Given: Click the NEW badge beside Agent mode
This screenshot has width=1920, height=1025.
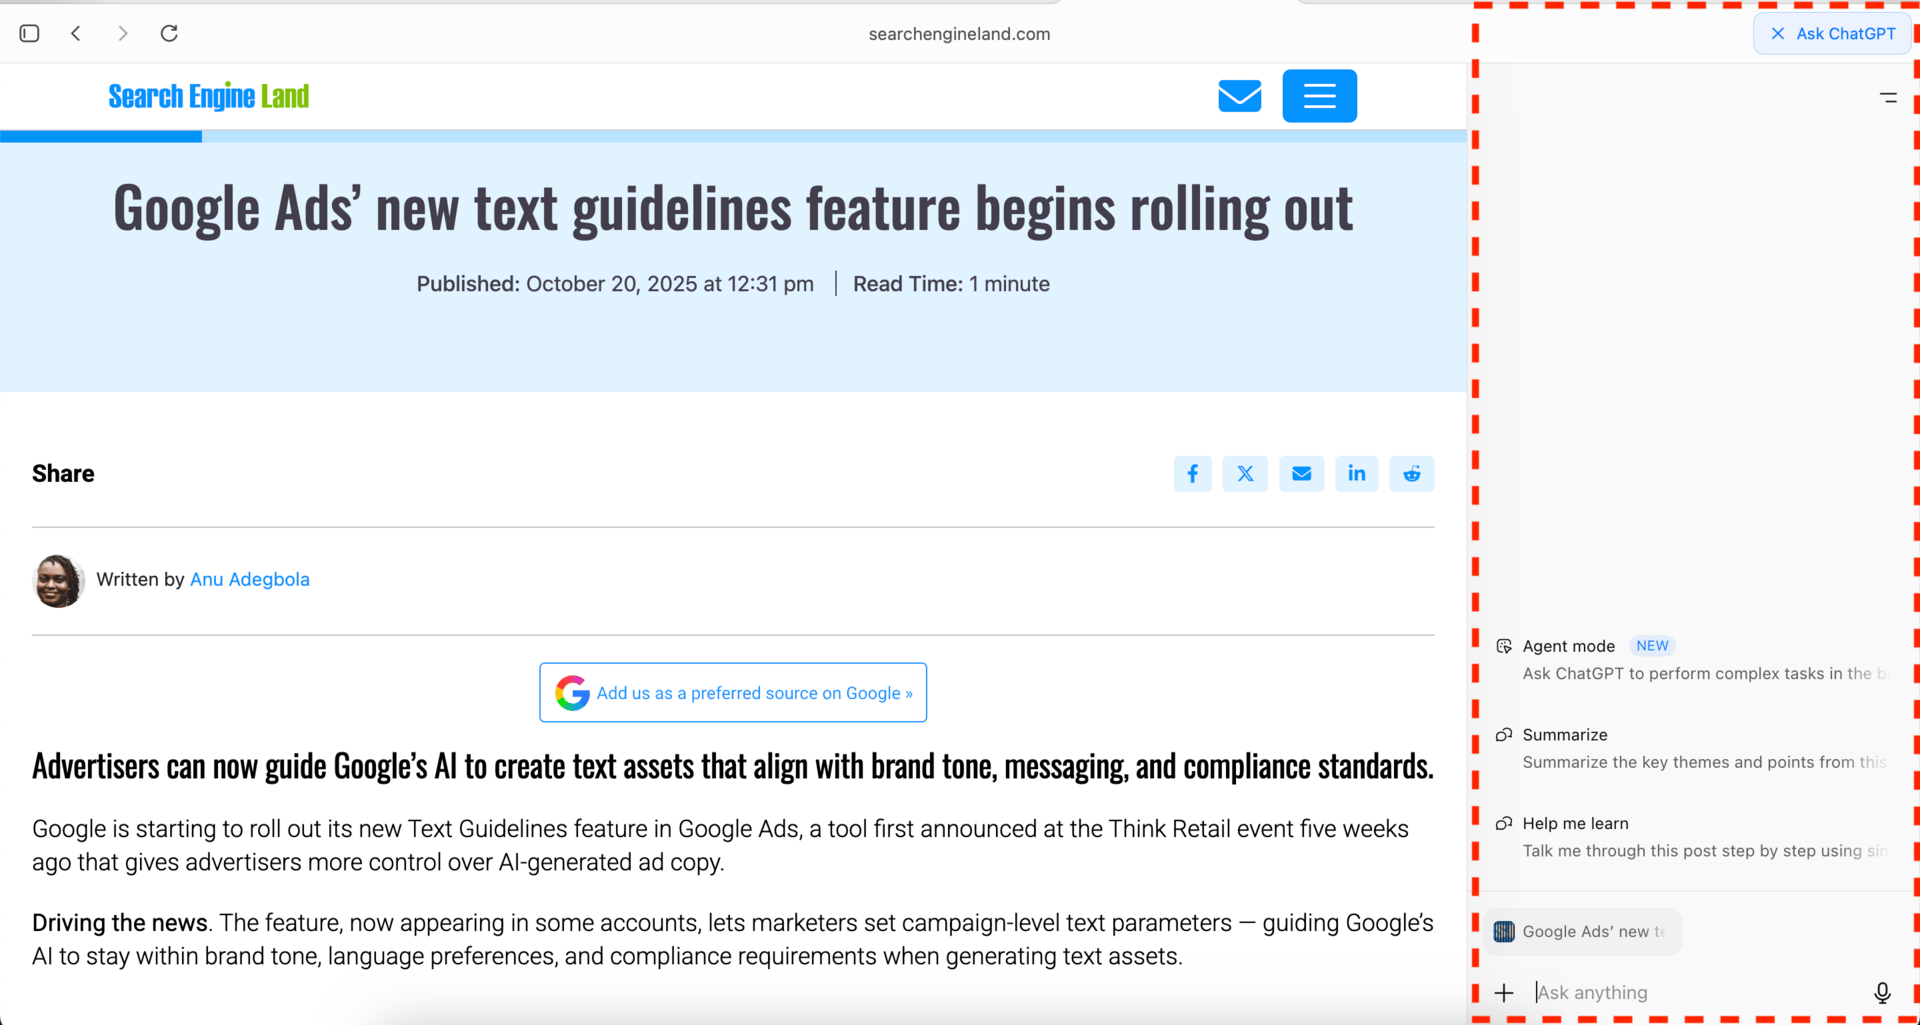Looking at the screenshot, I should [1652, 646].
